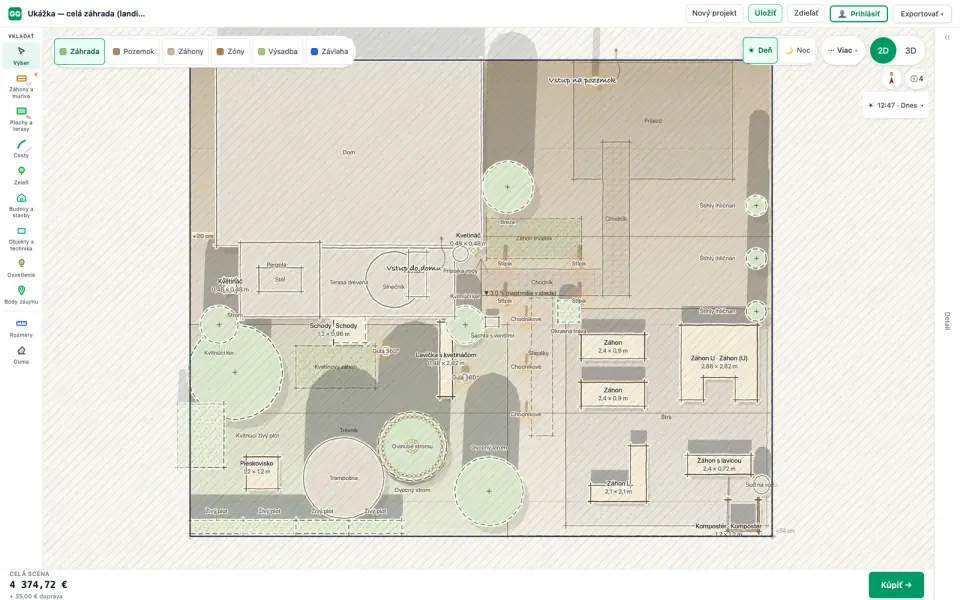The height and width of the screenshot is (600, 960).
Task: Select the Výber selection tool
Action: (21, 55)
